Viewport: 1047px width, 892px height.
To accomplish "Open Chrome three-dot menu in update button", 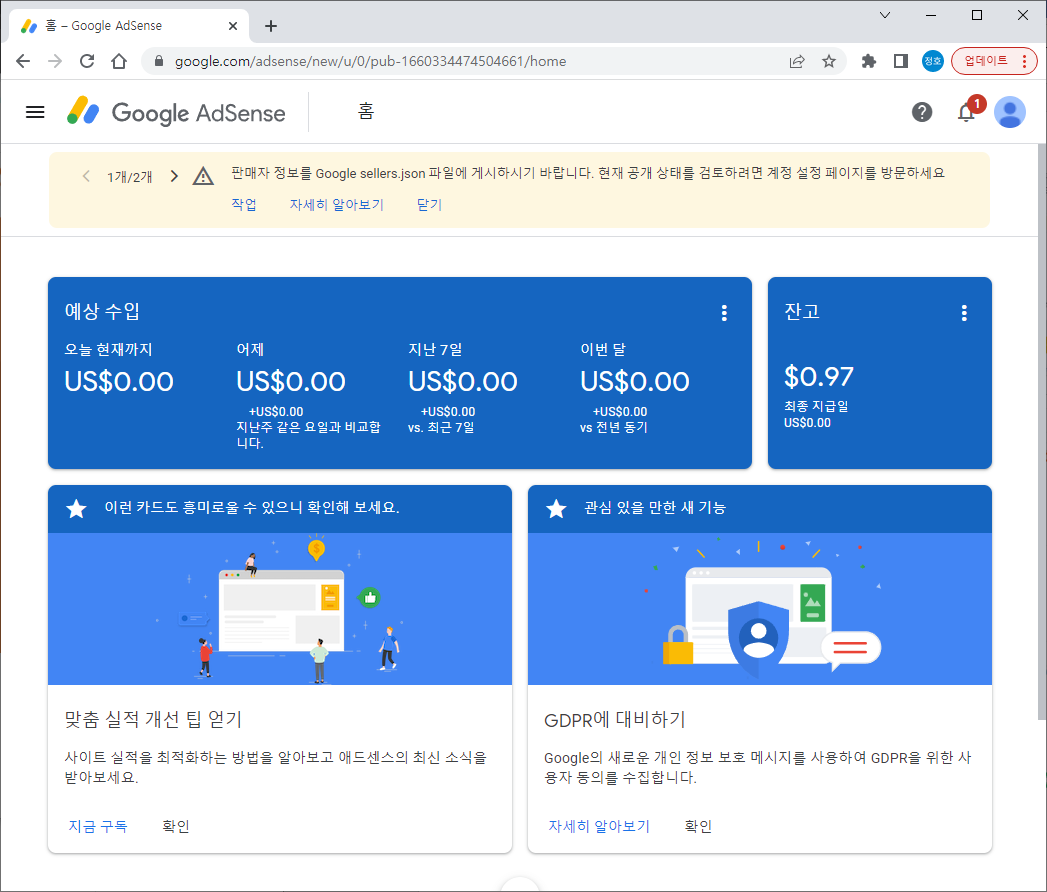I will coord(1024,61).
